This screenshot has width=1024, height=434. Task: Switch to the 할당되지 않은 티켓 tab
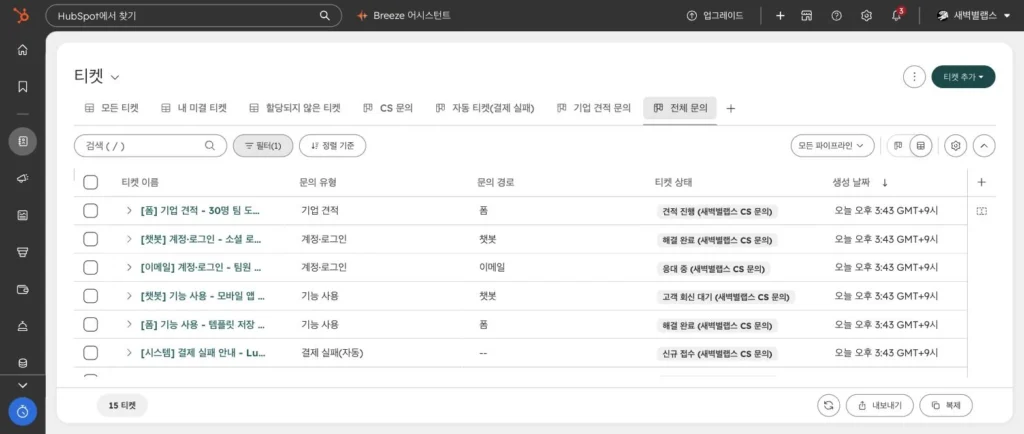pos(295,108)
